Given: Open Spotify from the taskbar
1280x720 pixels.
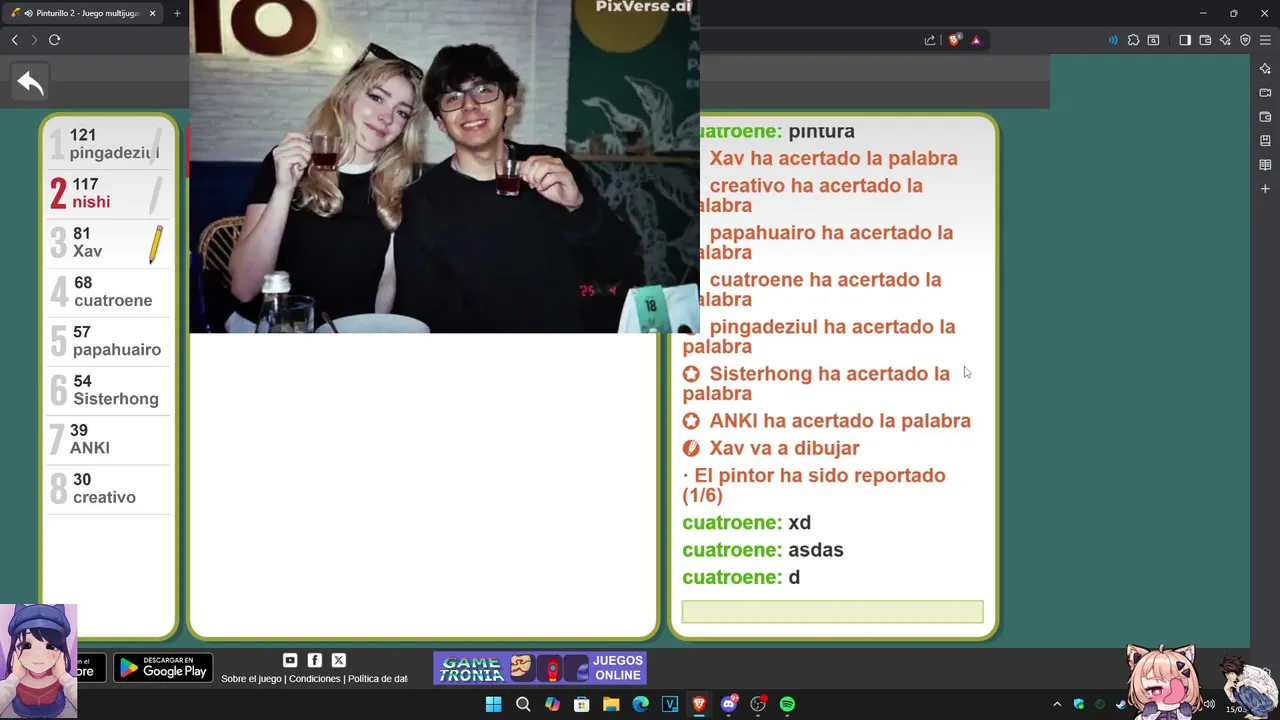Looking at the screenshot, I should point(787,704).
